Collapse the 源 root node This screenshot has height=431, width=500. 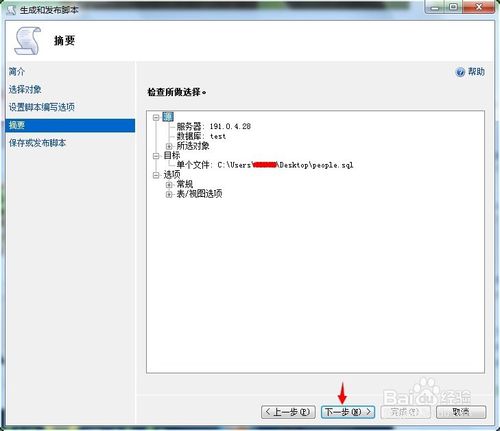[156, 117]
